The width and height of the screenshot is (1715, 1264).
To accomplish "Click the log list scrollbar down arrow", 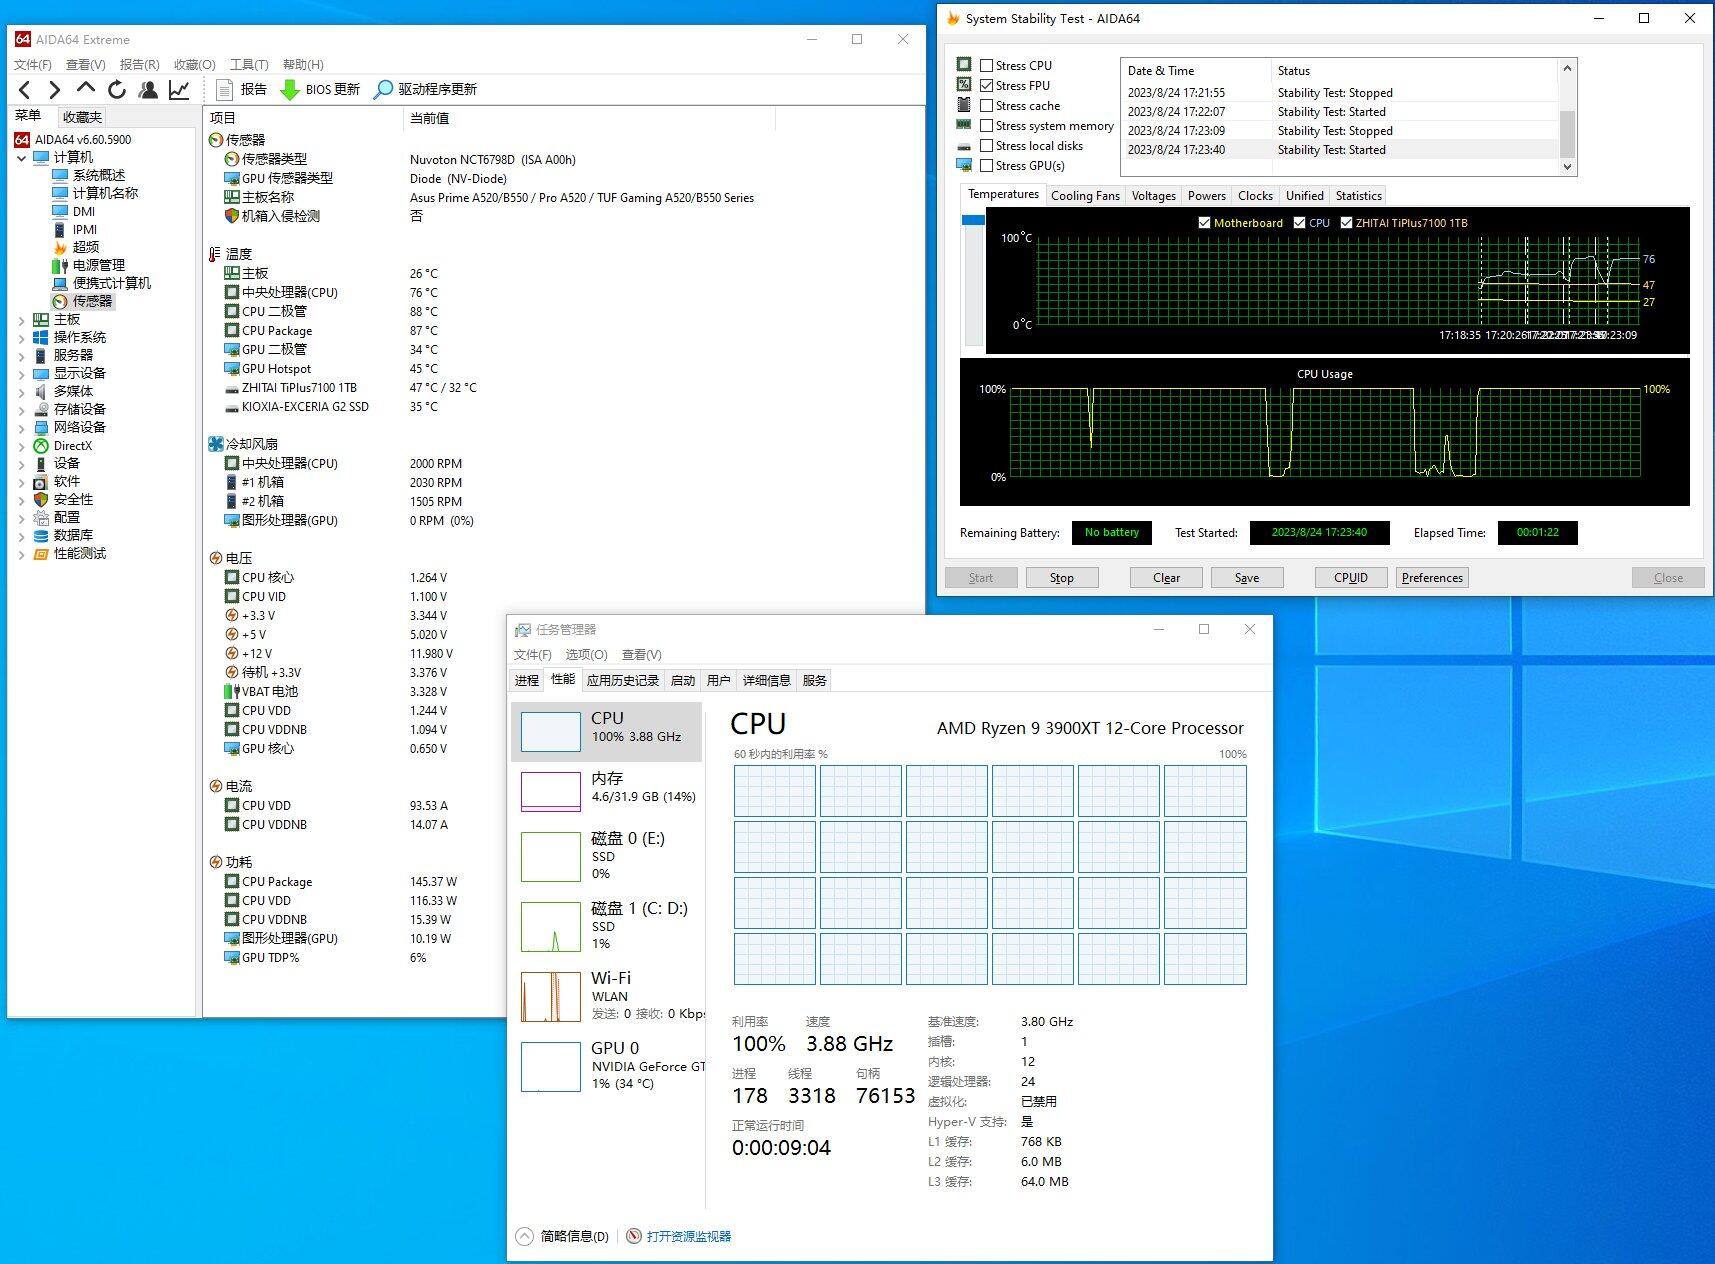I will pyautogui.click(x=1567, y=167).
